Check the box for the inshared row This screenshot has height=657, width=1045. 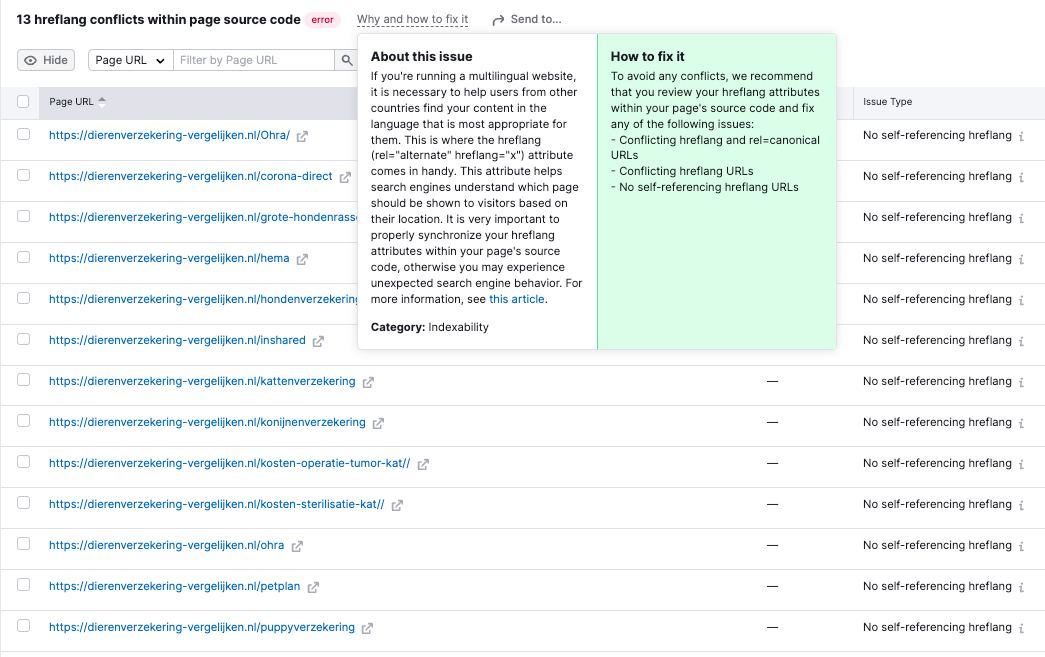(x=23, y=339)
